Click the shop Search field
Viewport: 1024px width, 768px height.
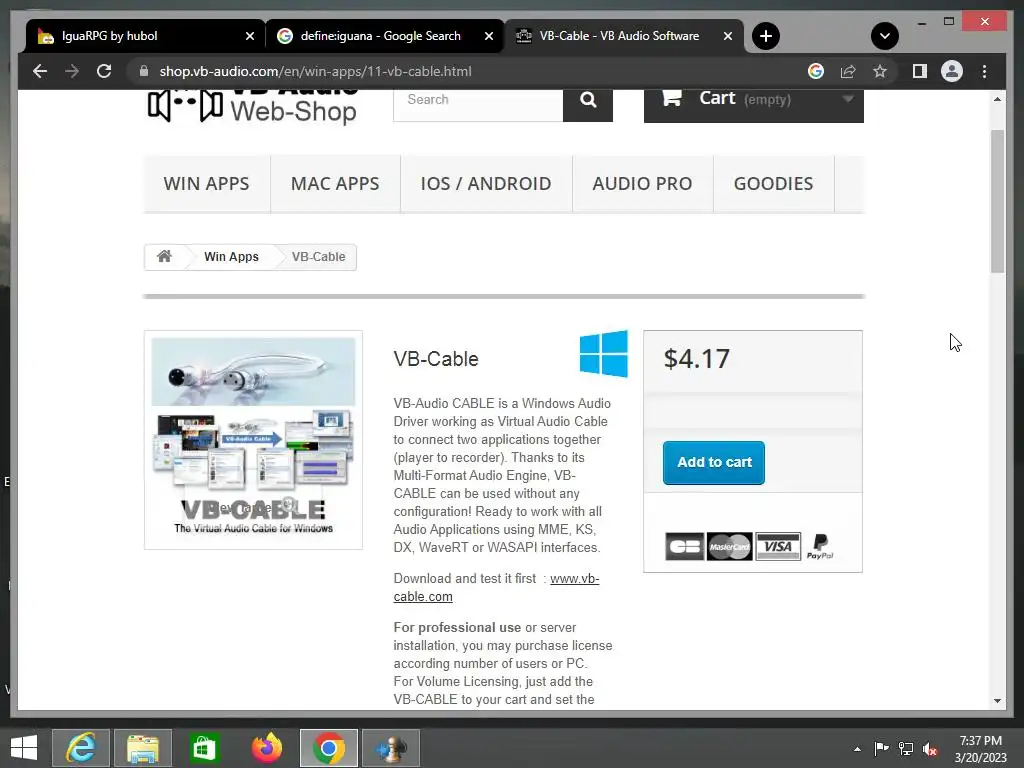pos(477,104)
